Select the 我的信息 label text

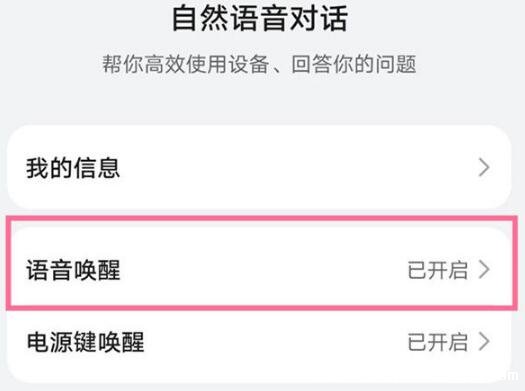(73, 168)
